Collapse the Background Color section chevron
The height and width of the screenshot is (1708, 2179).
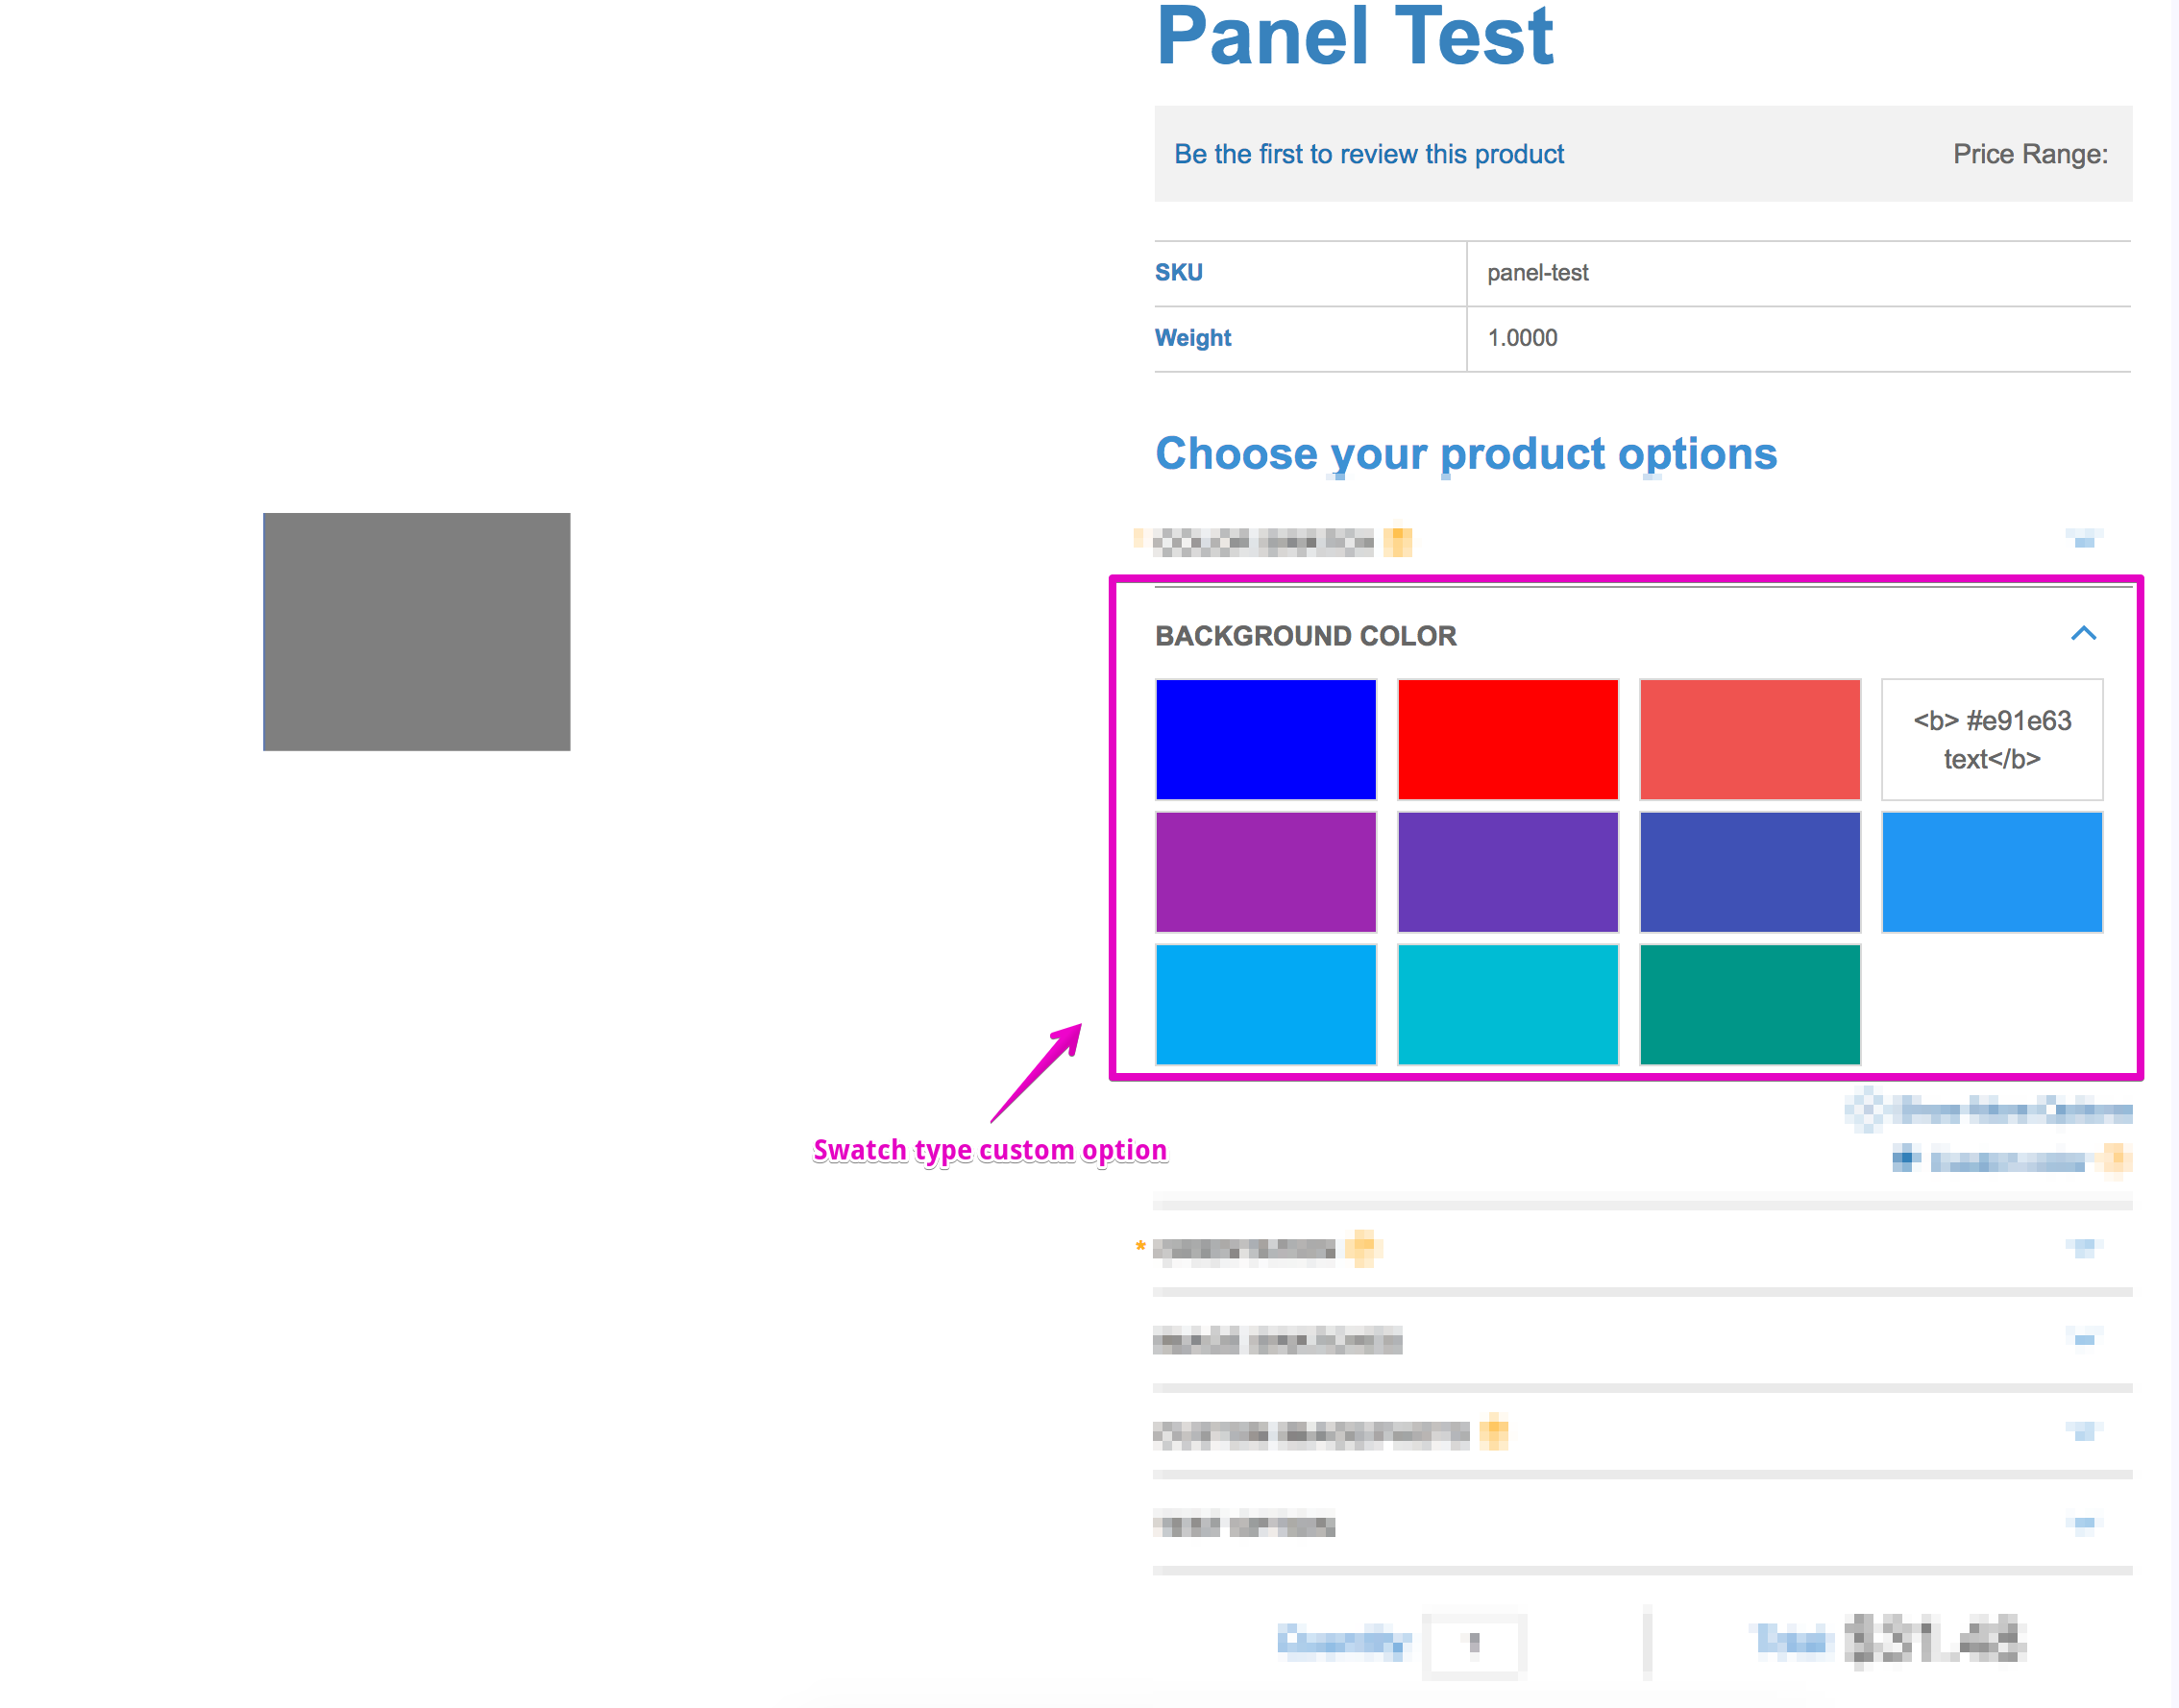(x=2082, y=634)
